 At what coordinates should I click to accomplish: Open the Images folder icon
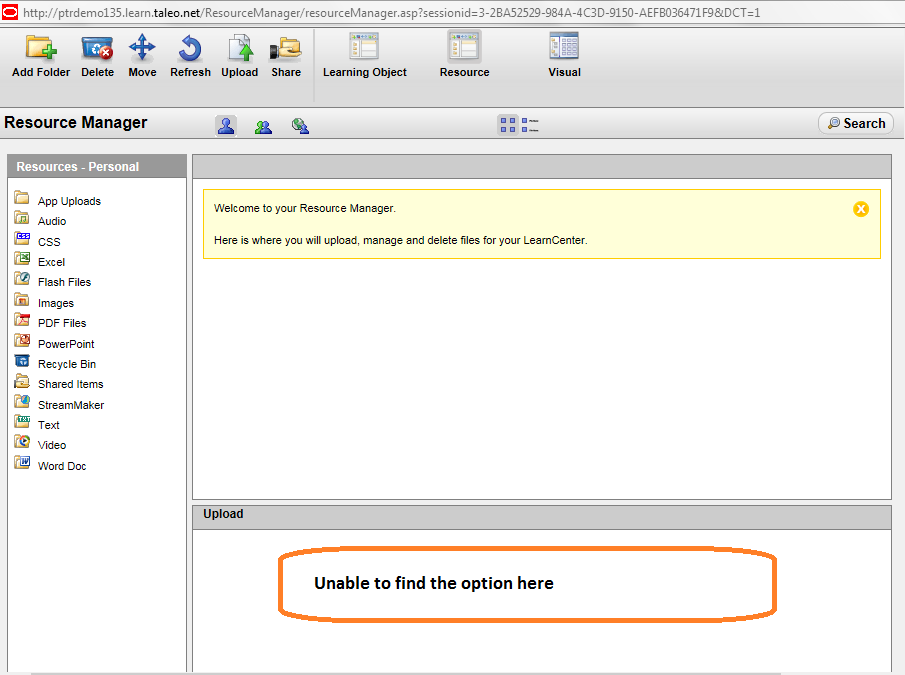(x=22, y=299)
